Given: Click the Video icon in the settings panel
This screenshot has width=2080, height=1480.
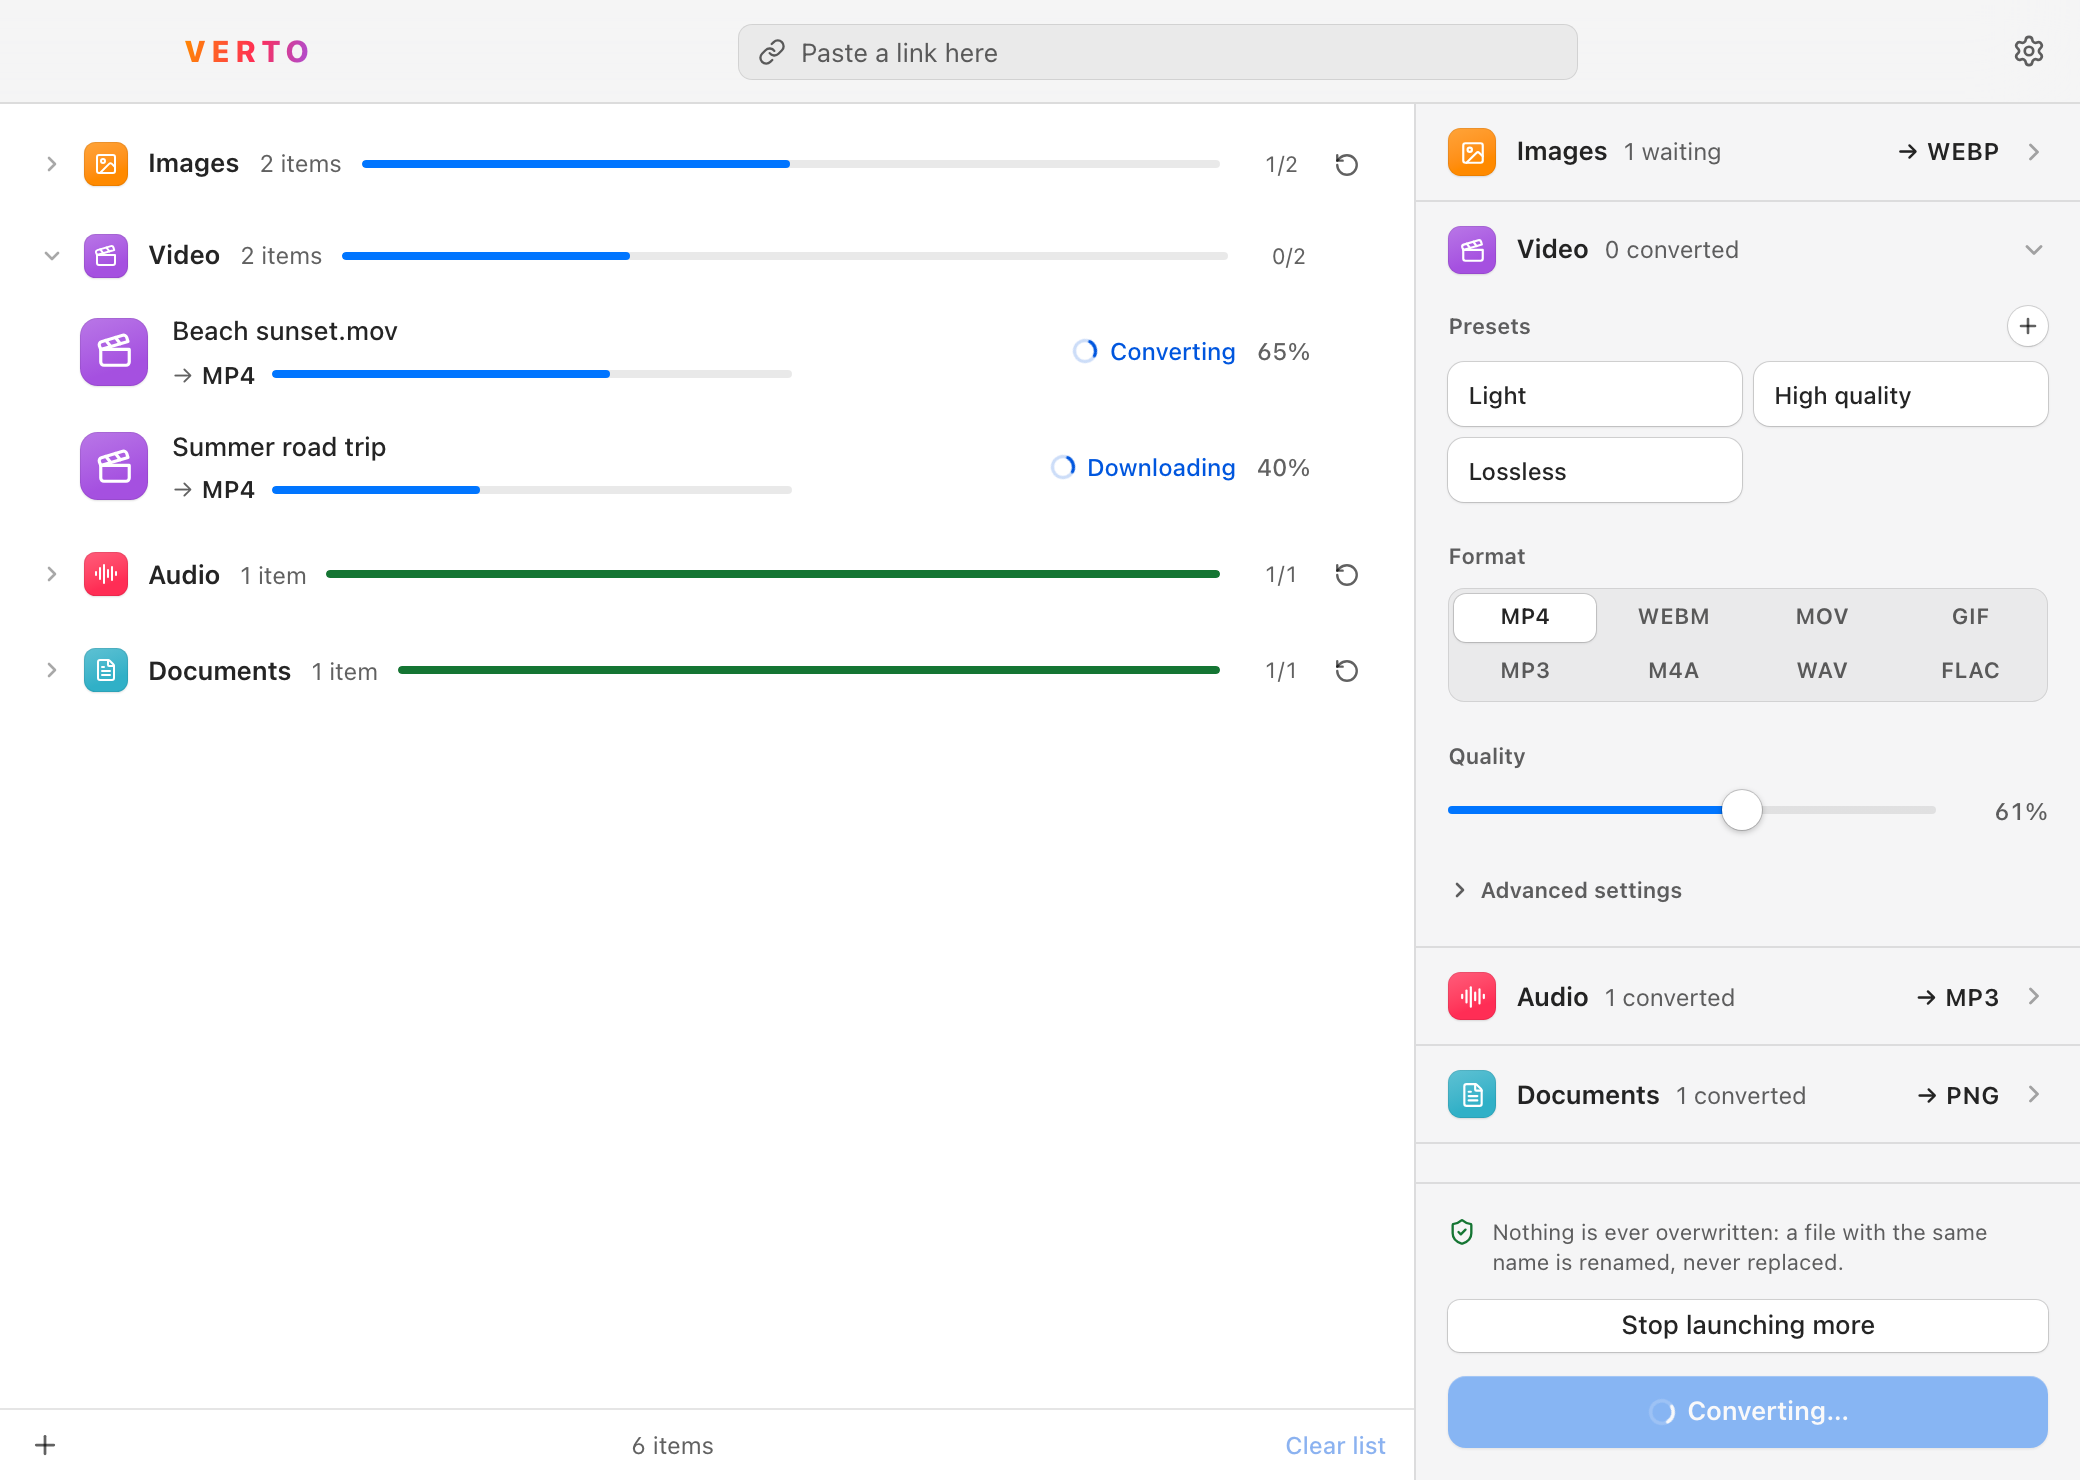Looking at the screenshot, I should coord(1472,250).
